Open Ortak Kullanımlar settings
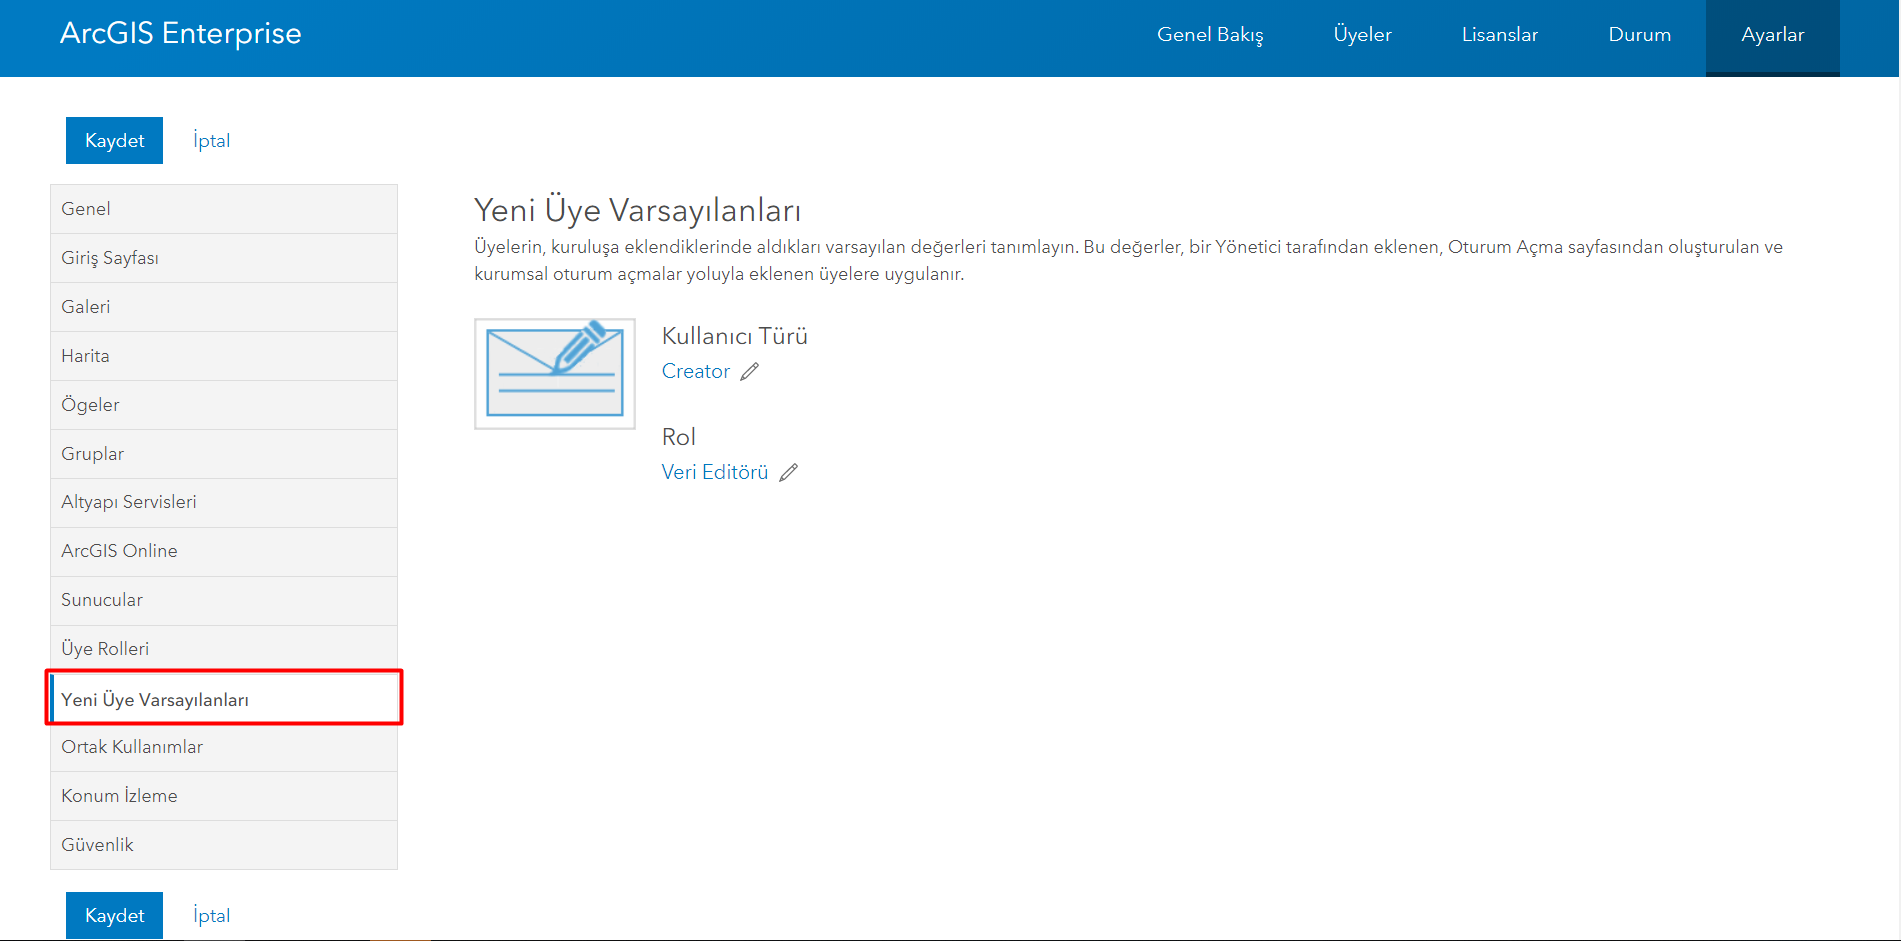Screen dimensions: 1901x941 click(x=224, y=747)
